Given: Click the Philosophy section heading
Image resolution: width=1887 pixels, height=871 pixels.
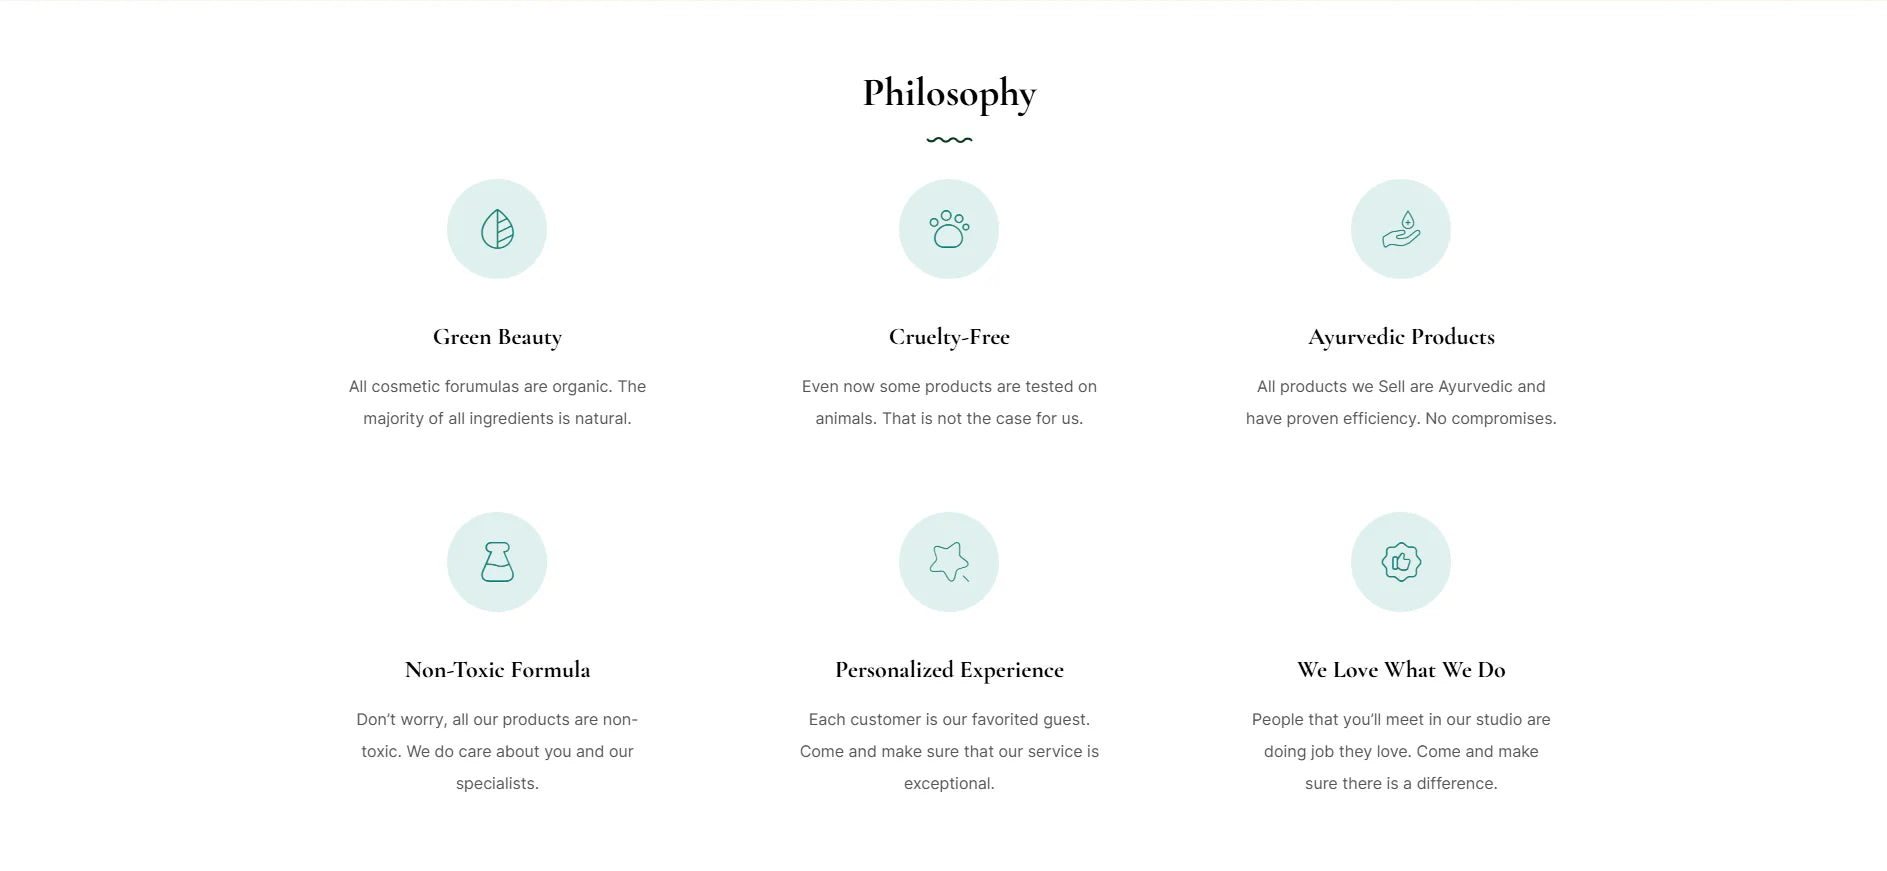Looking at the screenshot, I should coord(949,93).
